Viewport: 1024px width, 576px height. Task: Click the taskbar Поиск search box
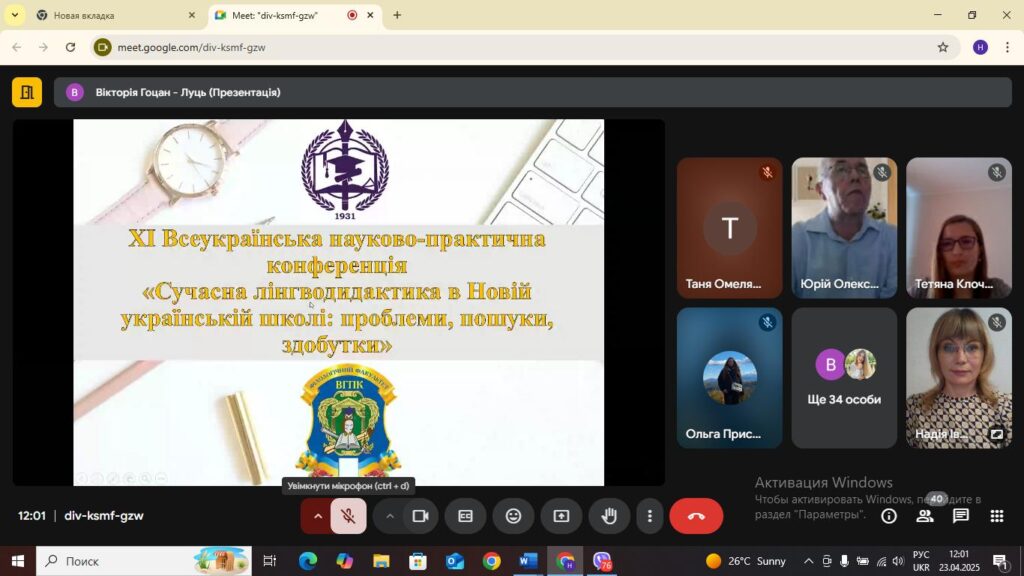[x=144, y=561]
